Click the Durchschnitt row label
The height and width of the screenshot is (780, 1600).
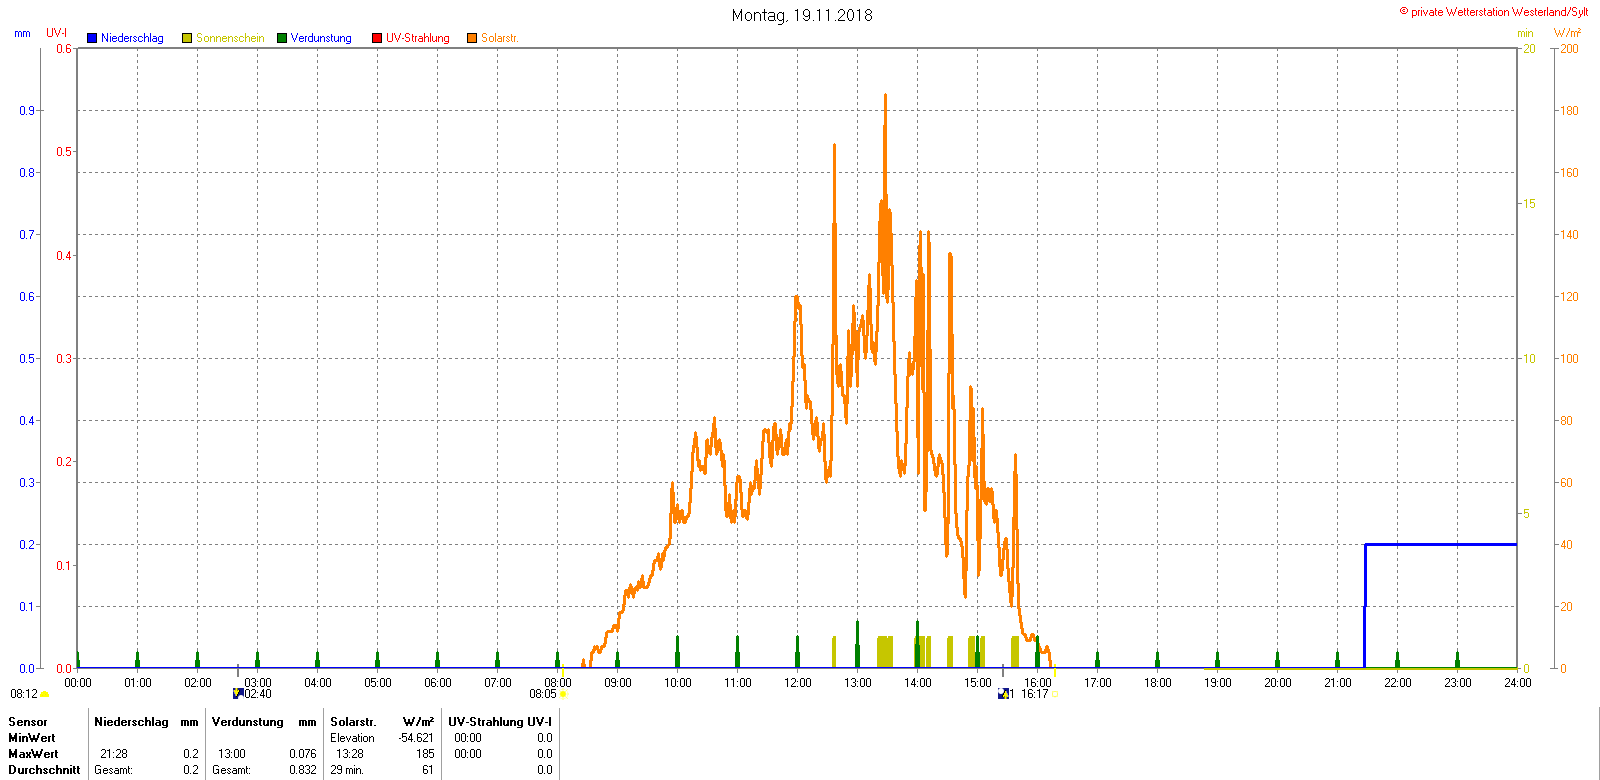click(x=44, y=770)
